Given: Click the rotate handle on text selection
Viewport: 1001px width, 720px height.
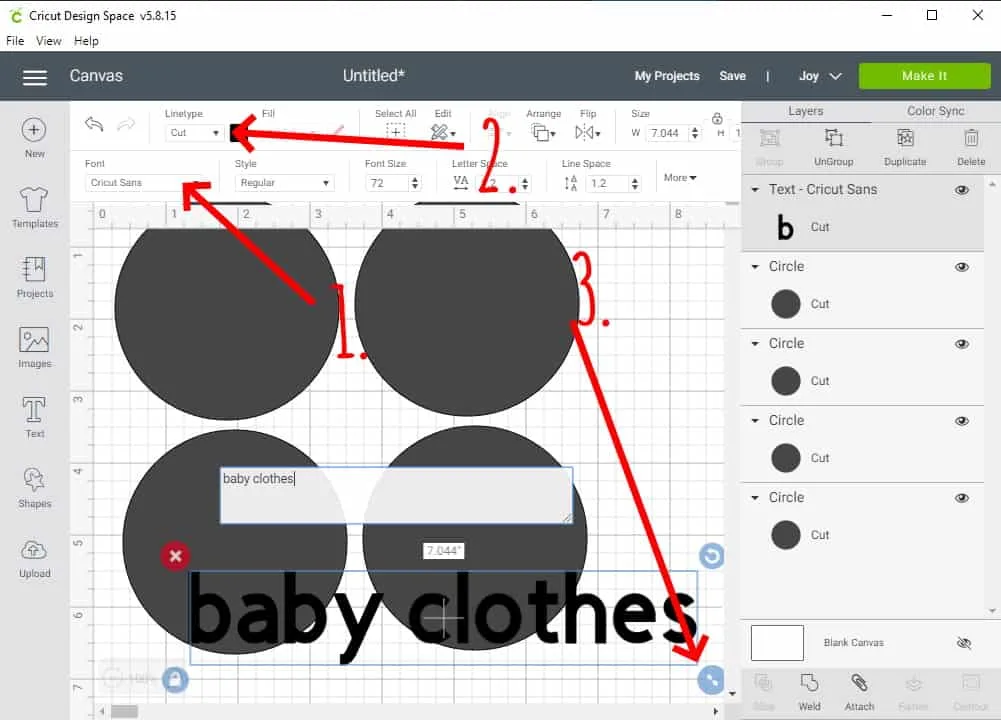Looking at the screenshot, I should point(711,556).
